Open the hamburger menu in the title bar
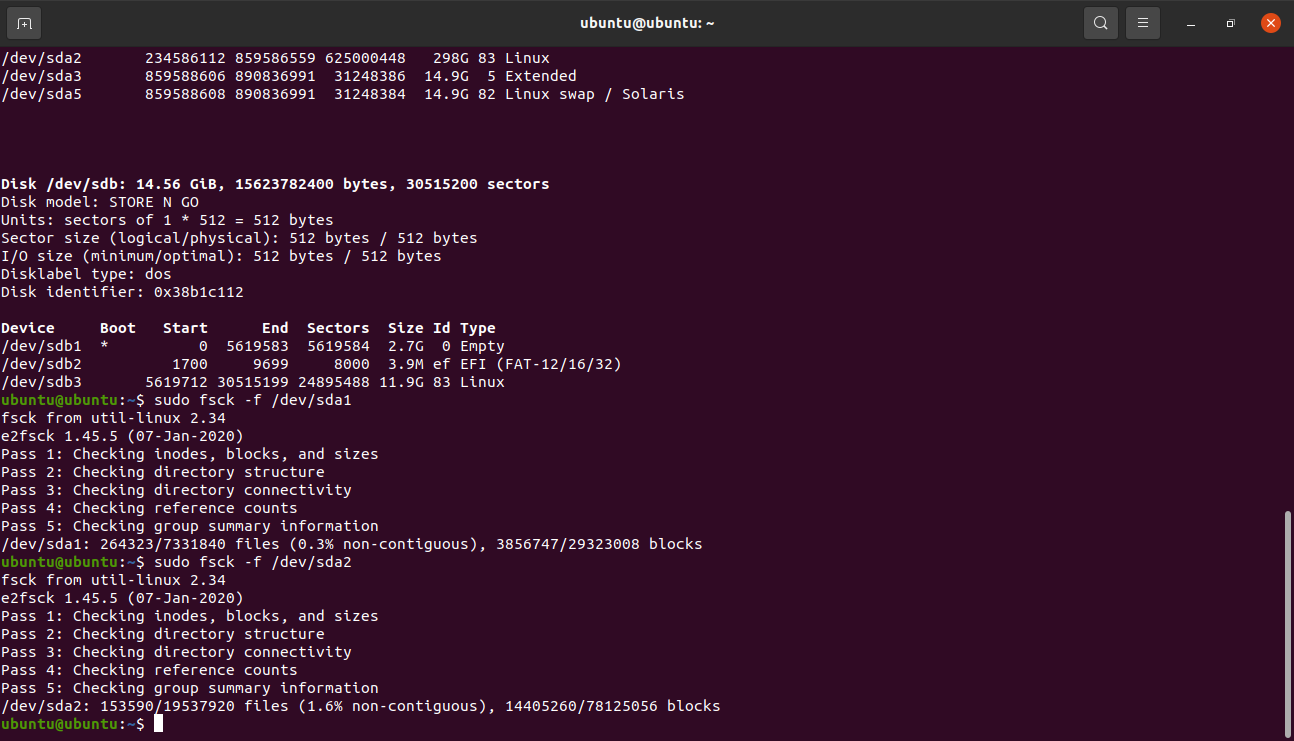The height and width of the screenshot is (741, 1294). [x=1143, y=23]
